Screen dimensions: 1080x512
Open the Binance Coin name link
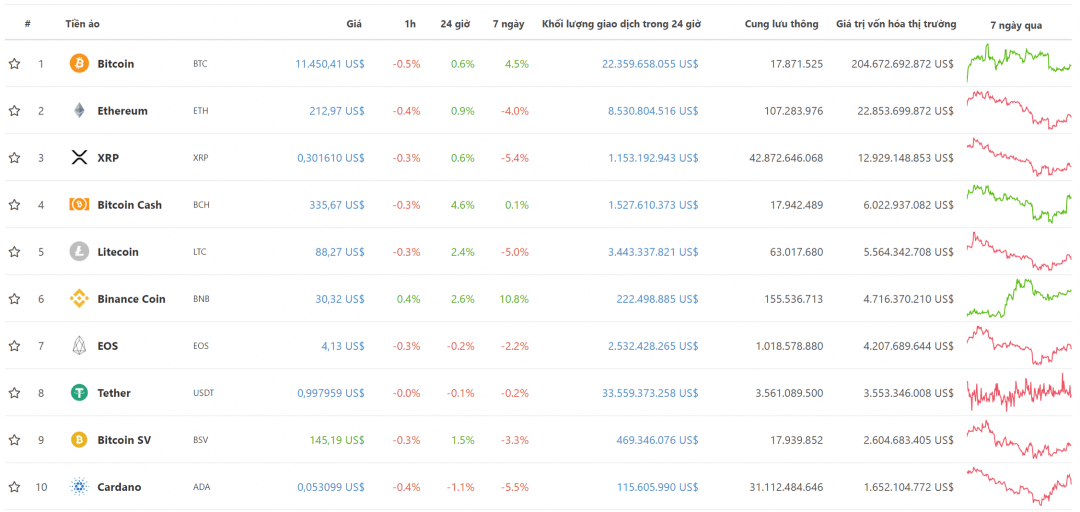tap(132, 299)
